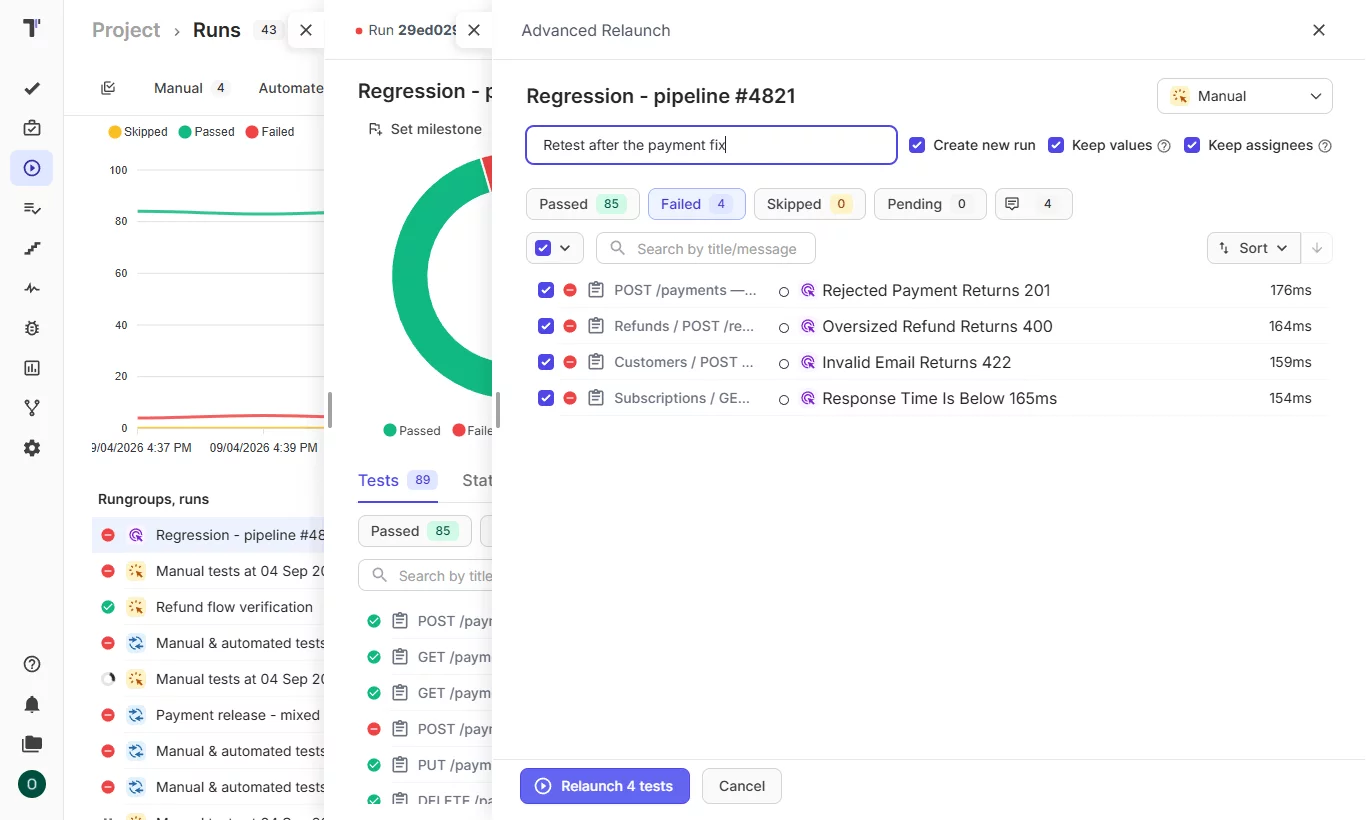The image size is (1366, 820).
Task: Filter by Passed 85 in relaunch panel
Action: point(583,204)
